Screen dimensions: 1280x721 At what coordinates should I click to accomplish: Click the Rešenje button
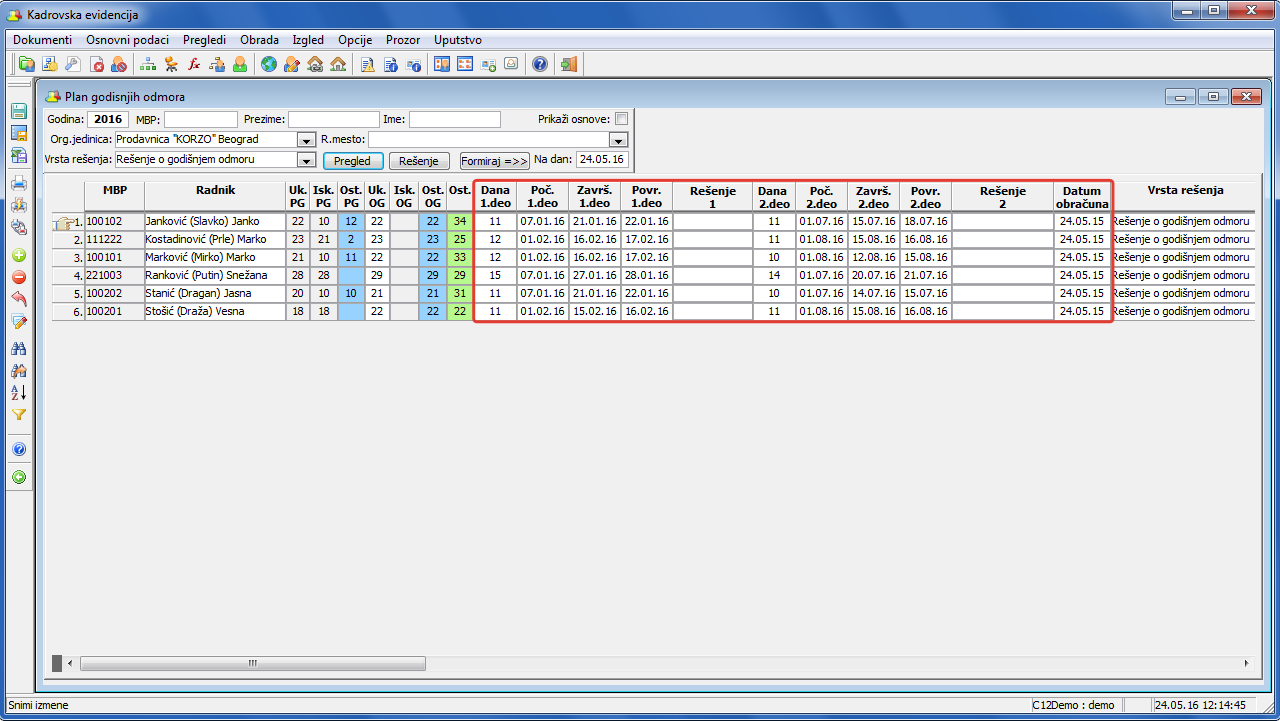[x=420, y=161]
